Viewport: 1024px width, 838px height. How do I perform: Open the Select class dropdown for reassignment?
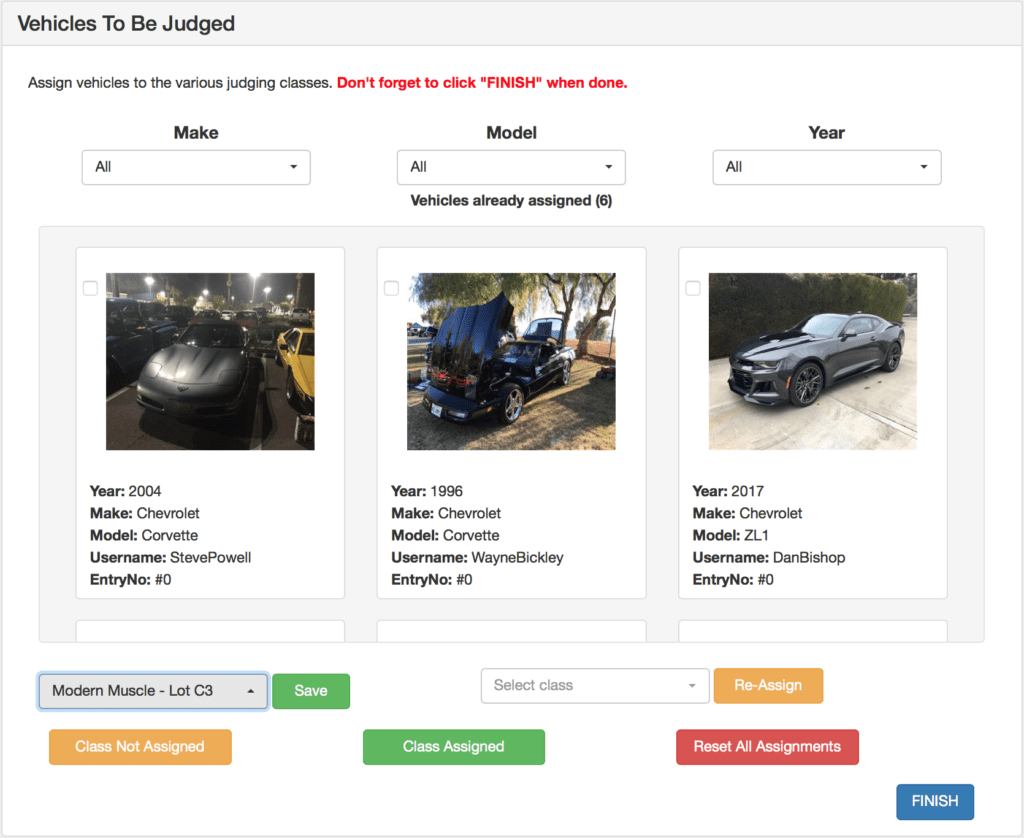595,686
